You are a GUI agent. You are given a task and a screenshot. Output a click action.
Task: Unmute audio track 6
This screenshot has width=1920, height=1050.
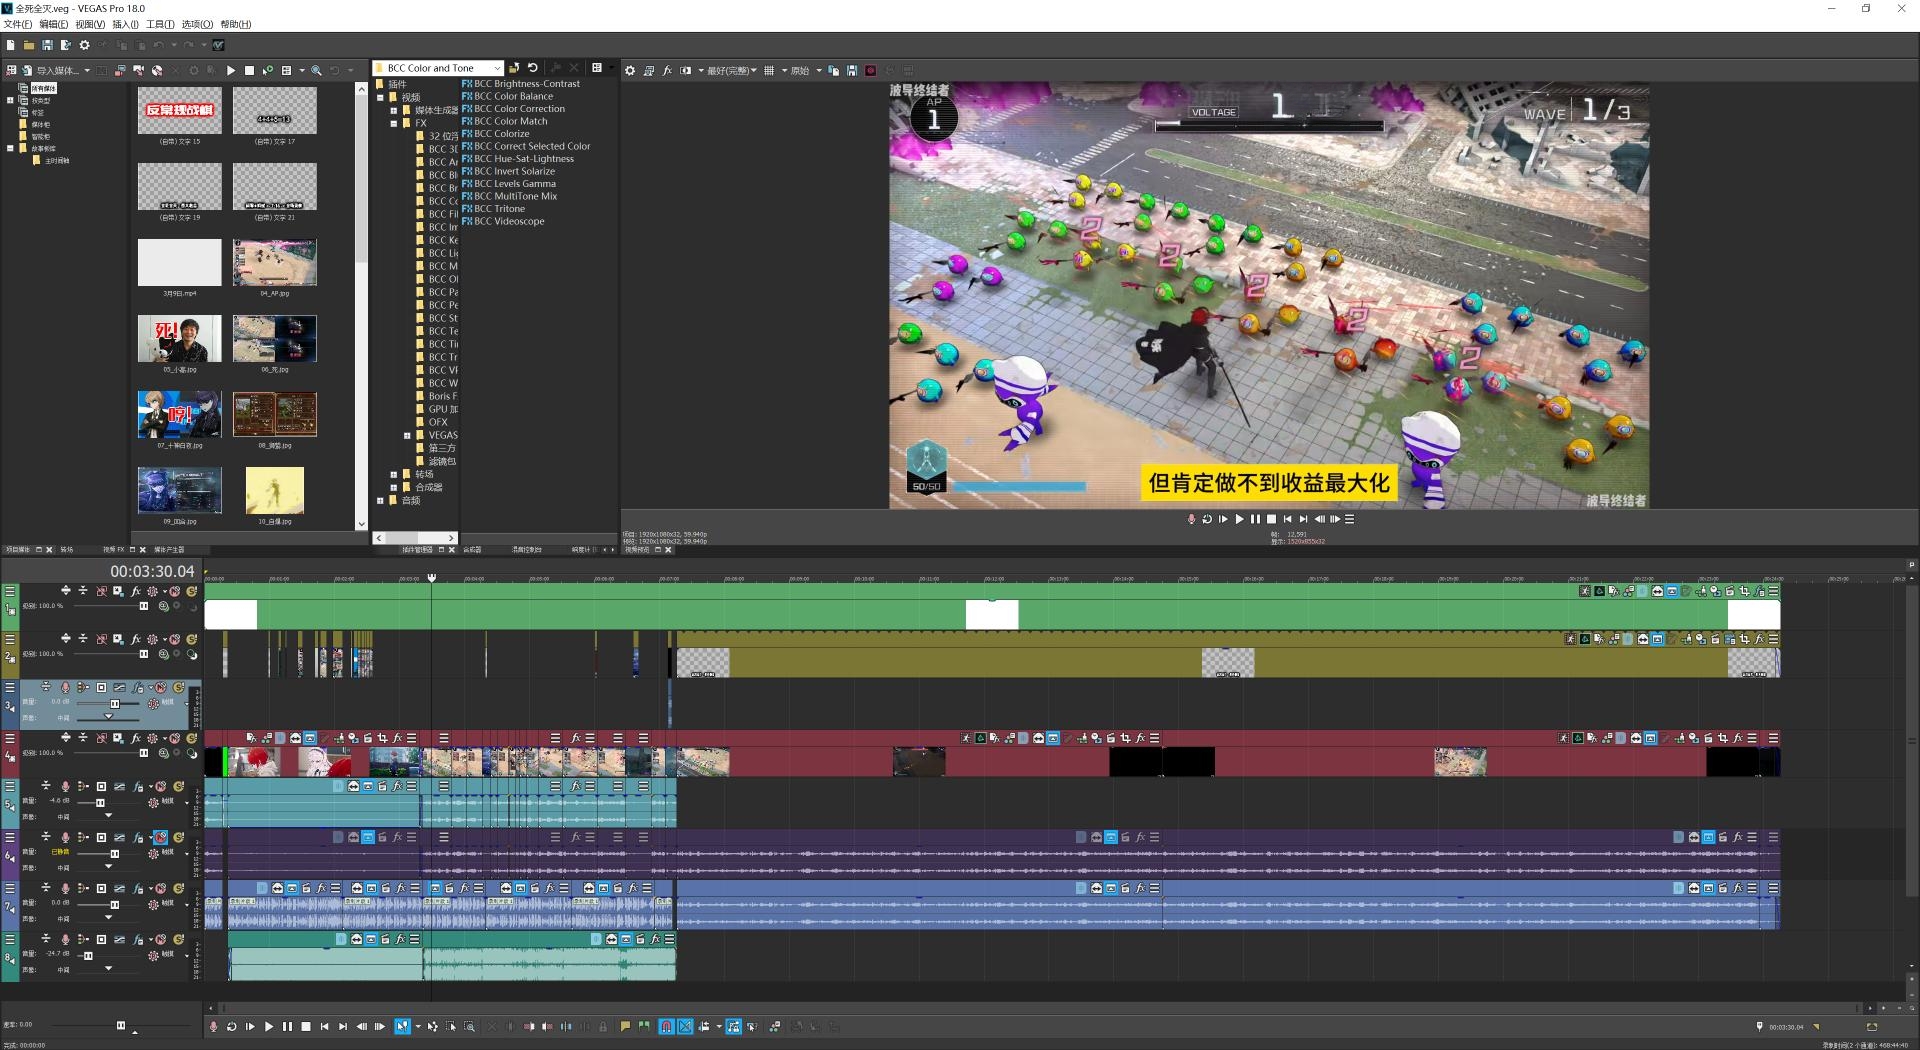(161, 837)
